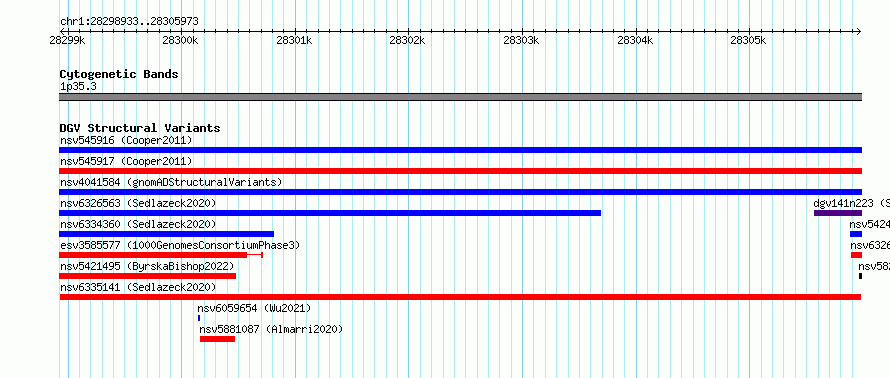Screen dimensions: 890x378
Task: Open the esv3585577 (1000GenomesConsortiumPhase3) label
Action: tap(180, 245)
